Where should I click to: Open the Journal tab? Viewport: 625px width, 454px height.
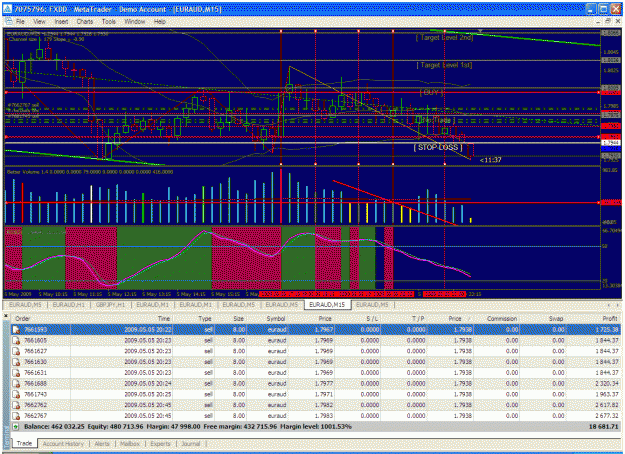click(x=191, y=444)
